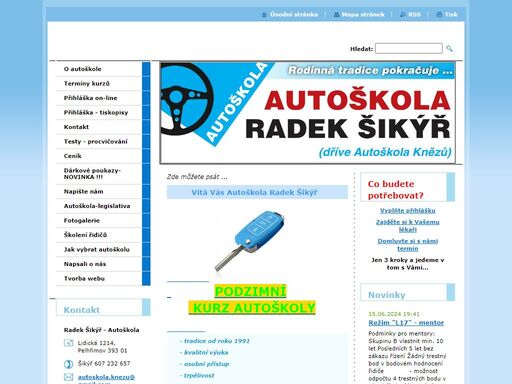Click the Šikýř 607 232 657 phone number
This screenshot has height=384, width=512.
(104, 364)
